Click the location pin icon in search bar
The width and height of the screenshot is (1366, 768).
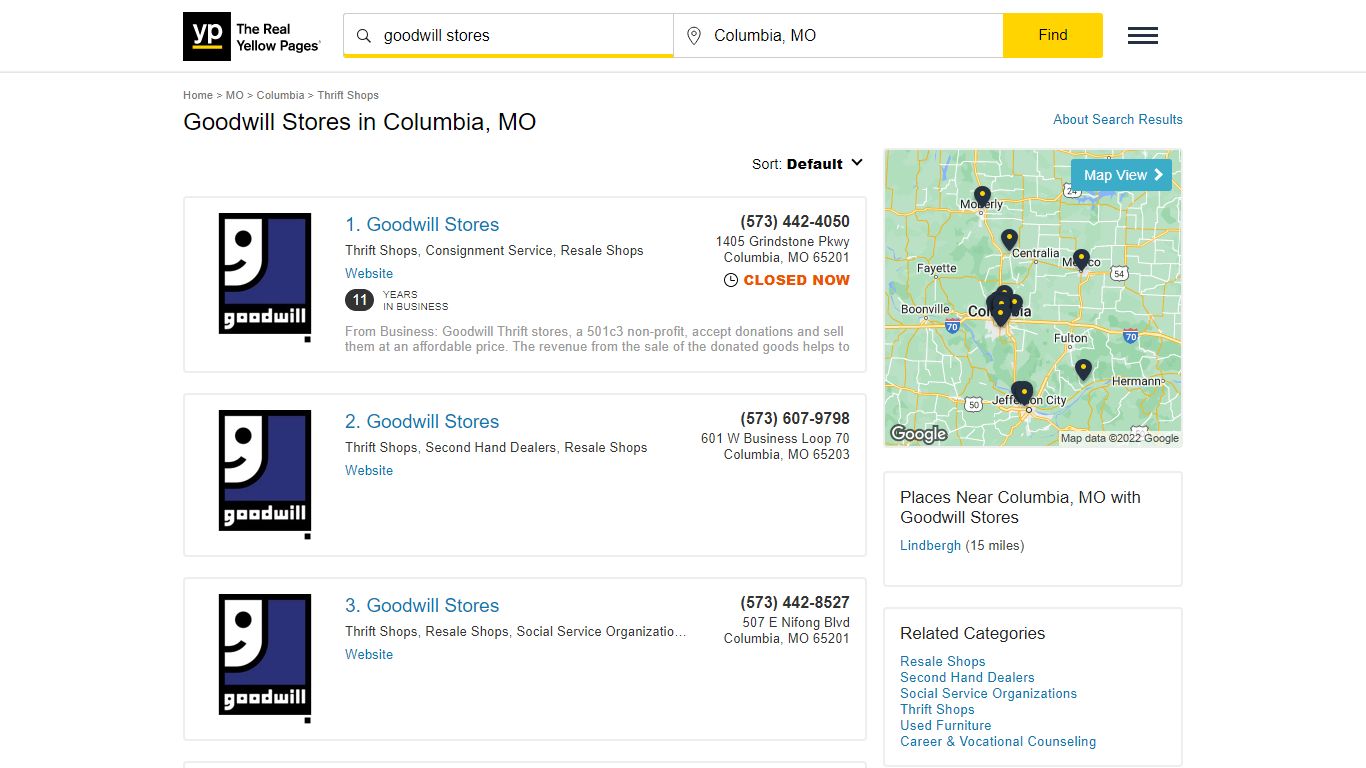(694, 36)
